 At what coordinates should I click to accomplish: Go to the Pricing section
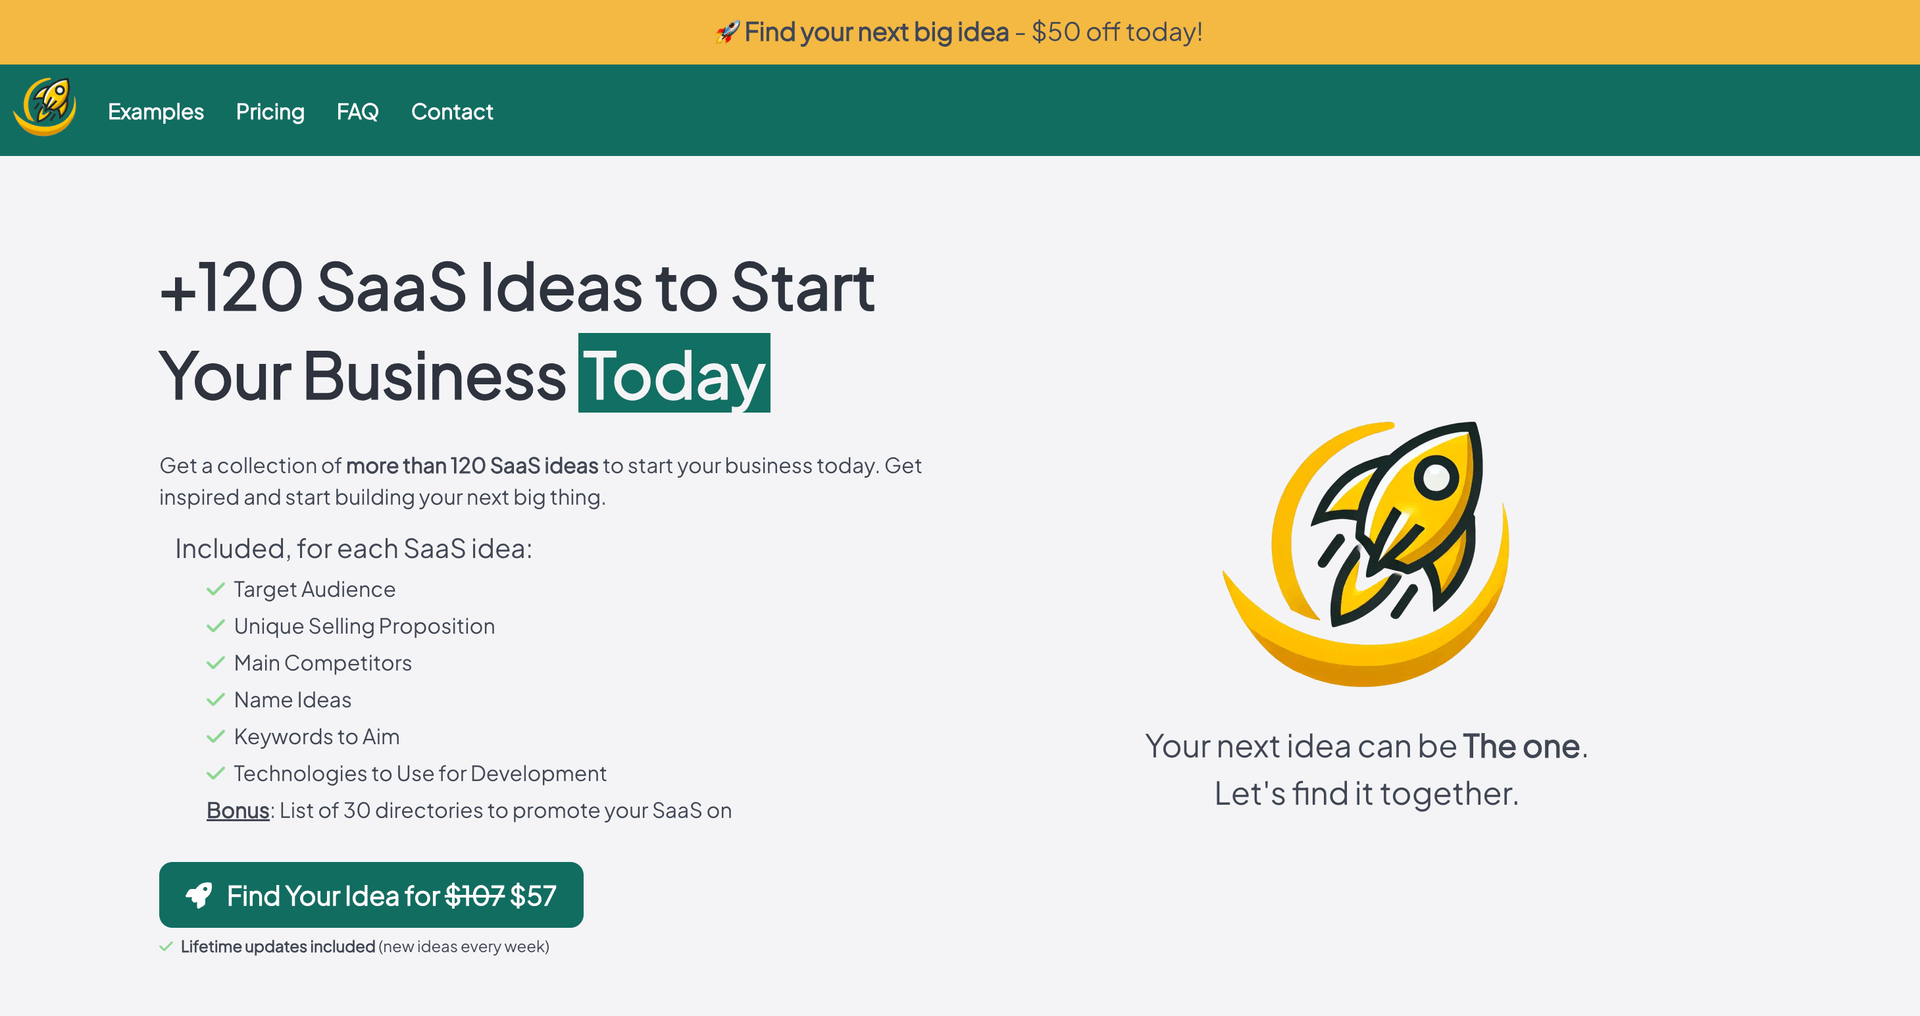click(x=270, y=112)
